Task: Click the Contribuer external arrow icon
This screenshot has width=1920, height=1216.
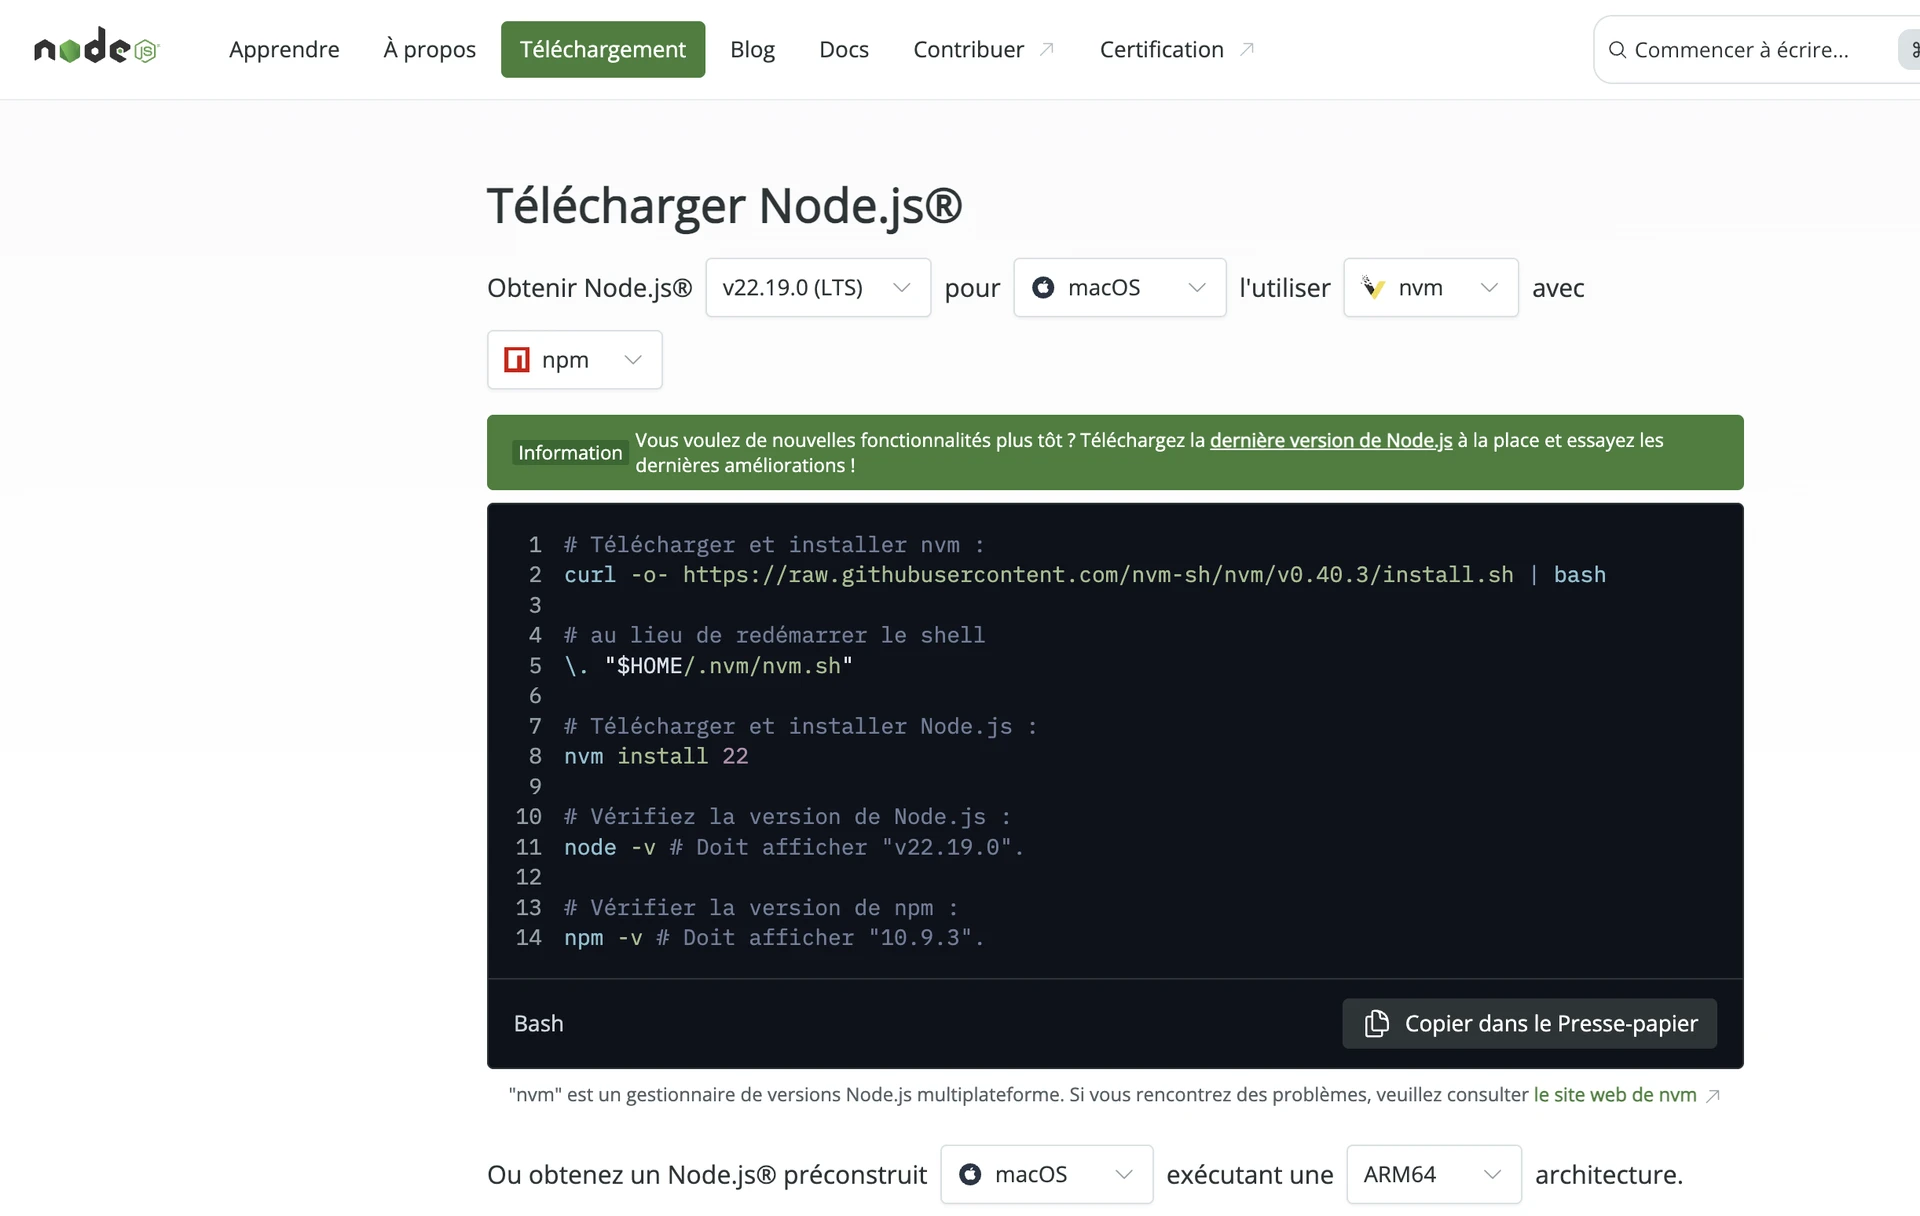Action: (x=1047, y=49)
